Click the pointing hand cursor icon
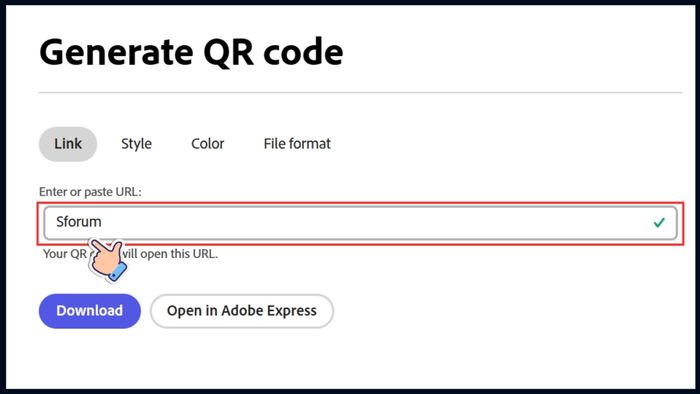This screenshot has width=700, height=394. tap(108, 260)
